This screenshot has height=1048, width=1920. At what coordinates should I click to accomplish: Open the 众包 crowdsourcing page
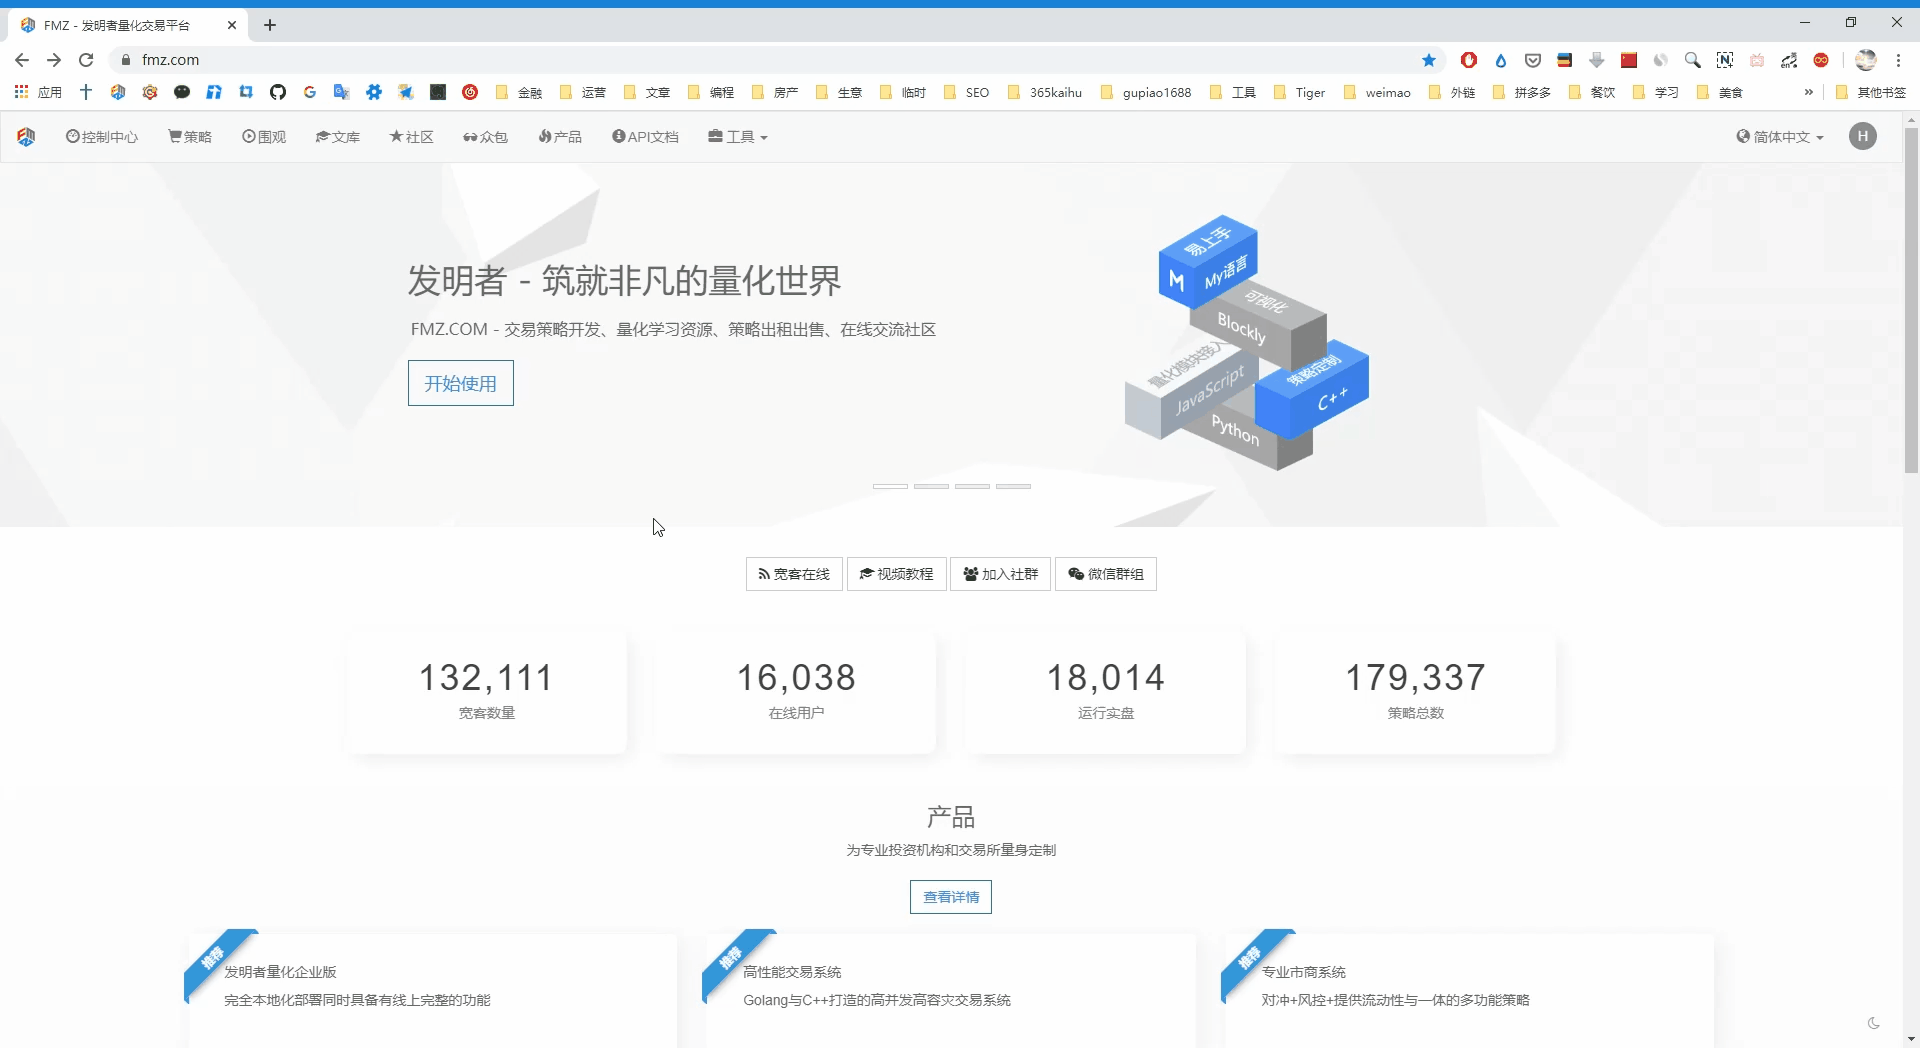486,137
